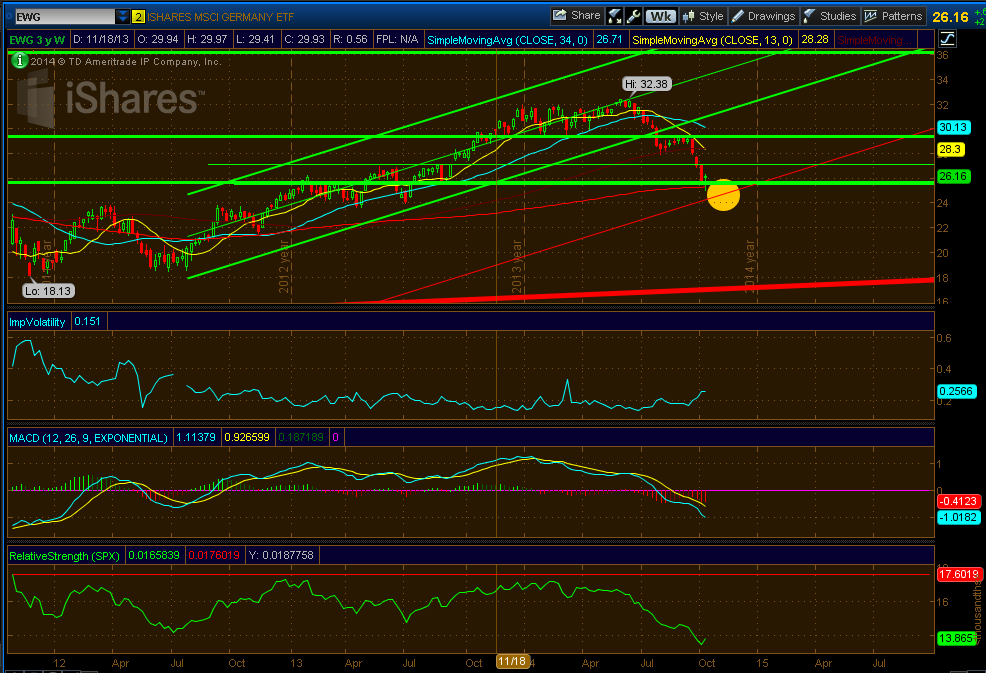986x673 pixels.
Task: Toggle the curve scale icon at top right
Action: [947, 39]
